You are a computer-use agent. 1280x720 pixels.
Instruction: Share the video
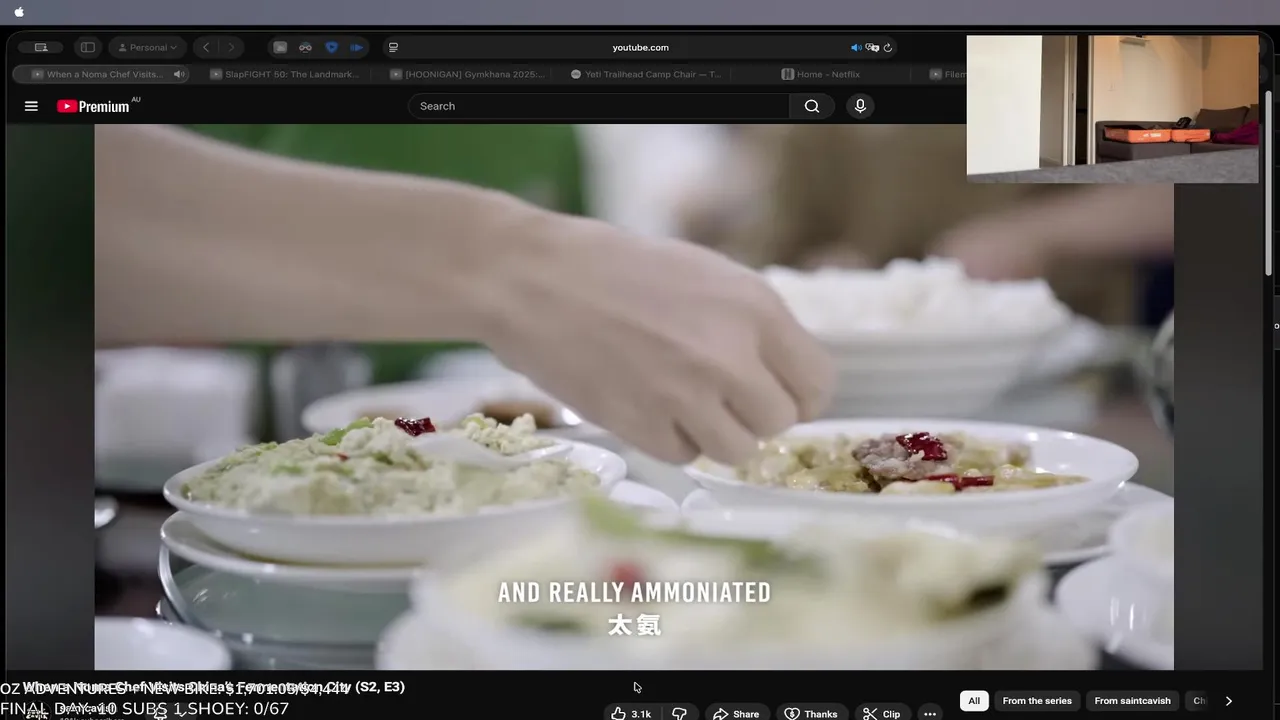735,713
